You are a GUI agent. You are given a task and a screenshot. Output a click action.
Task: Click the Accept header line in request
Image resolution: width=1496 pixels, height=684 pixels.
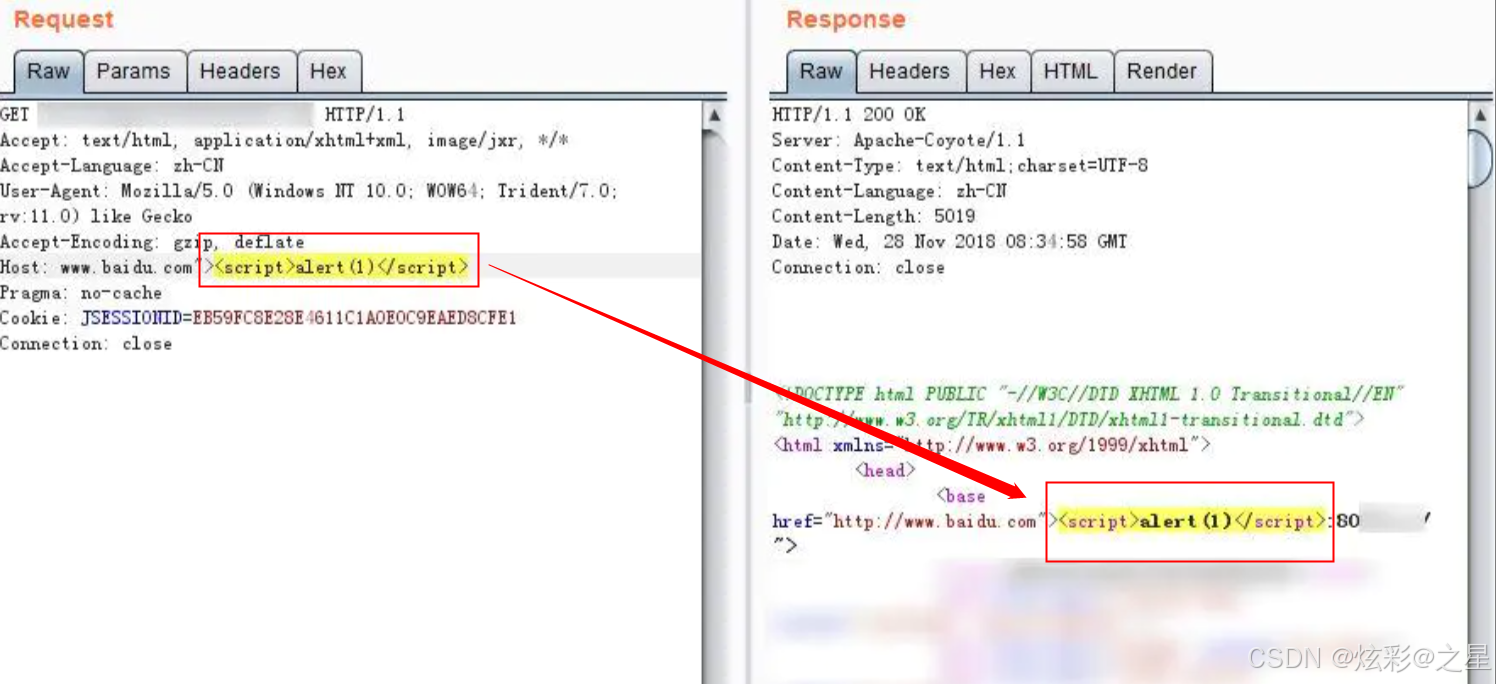click(x=285, y=141)
